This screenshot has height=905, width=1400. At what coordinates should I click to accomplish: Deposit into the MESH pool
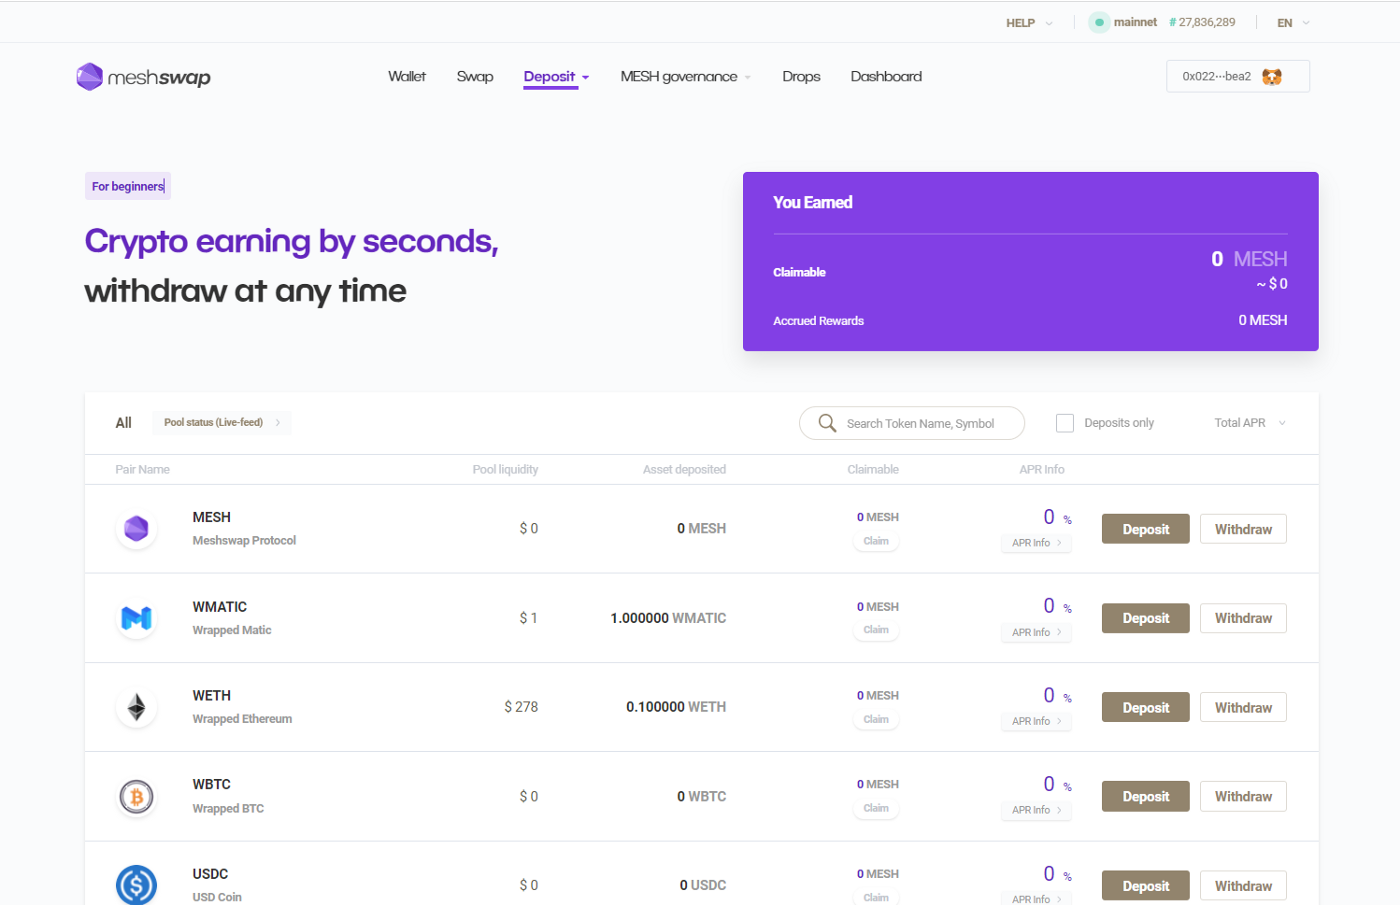pos(1146,529)
